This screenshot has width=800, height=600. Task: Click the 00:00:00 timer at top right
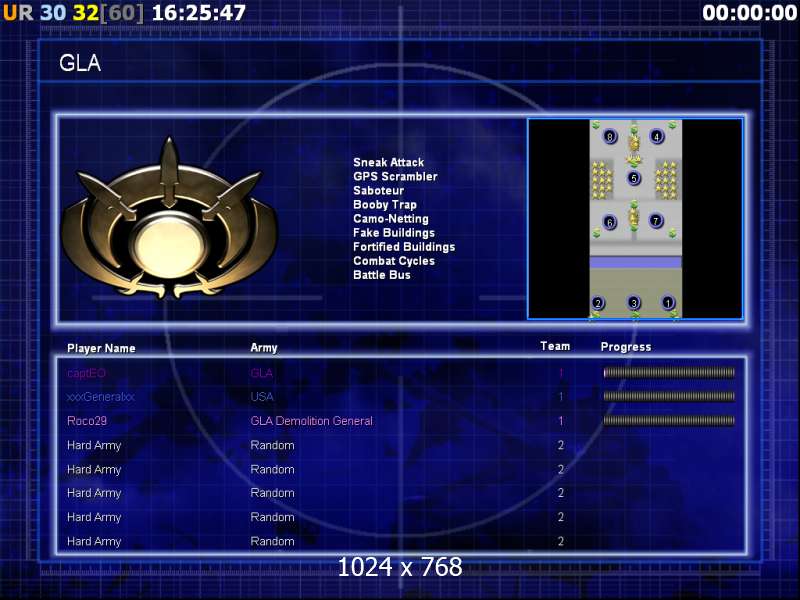[748, 13]
